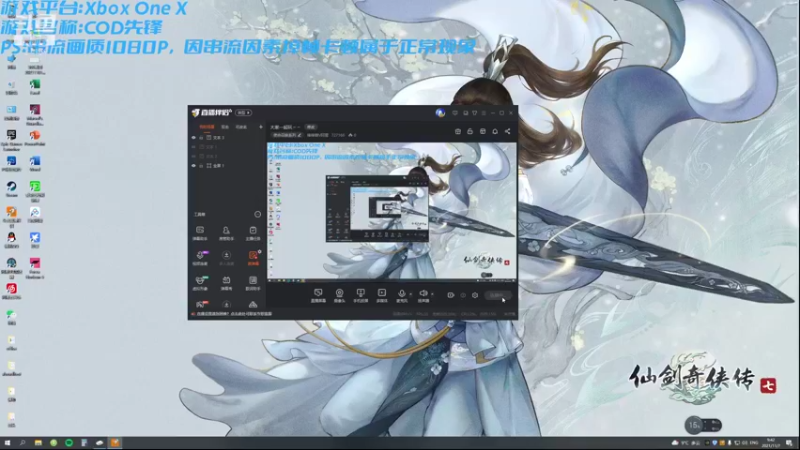Switch to the second scene tab
The height and width of the screenshot is (450, 800).
pyautogui.click(x=225, y=127)
